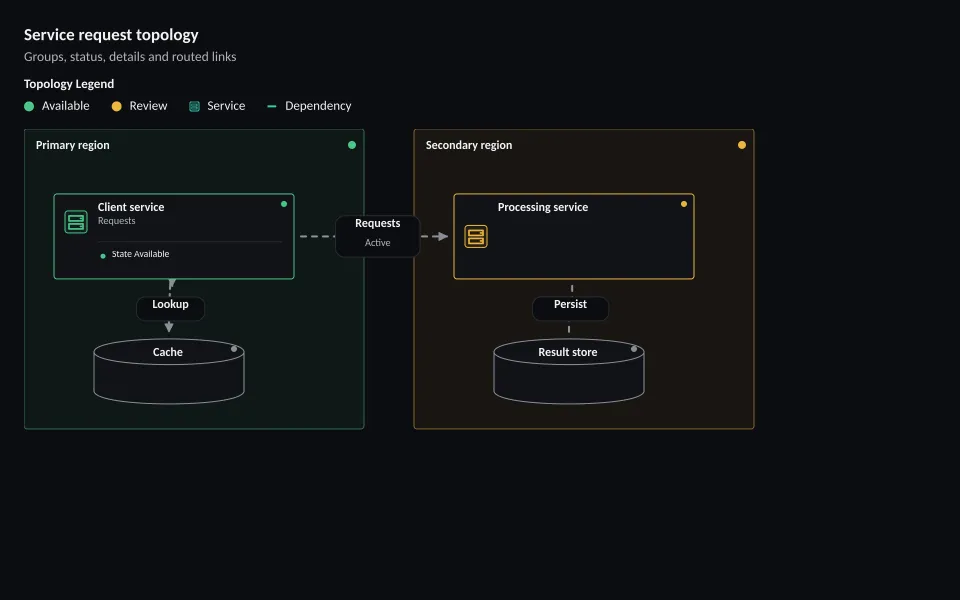
Task: Click the Client service server icon
Action: [76, 222]
